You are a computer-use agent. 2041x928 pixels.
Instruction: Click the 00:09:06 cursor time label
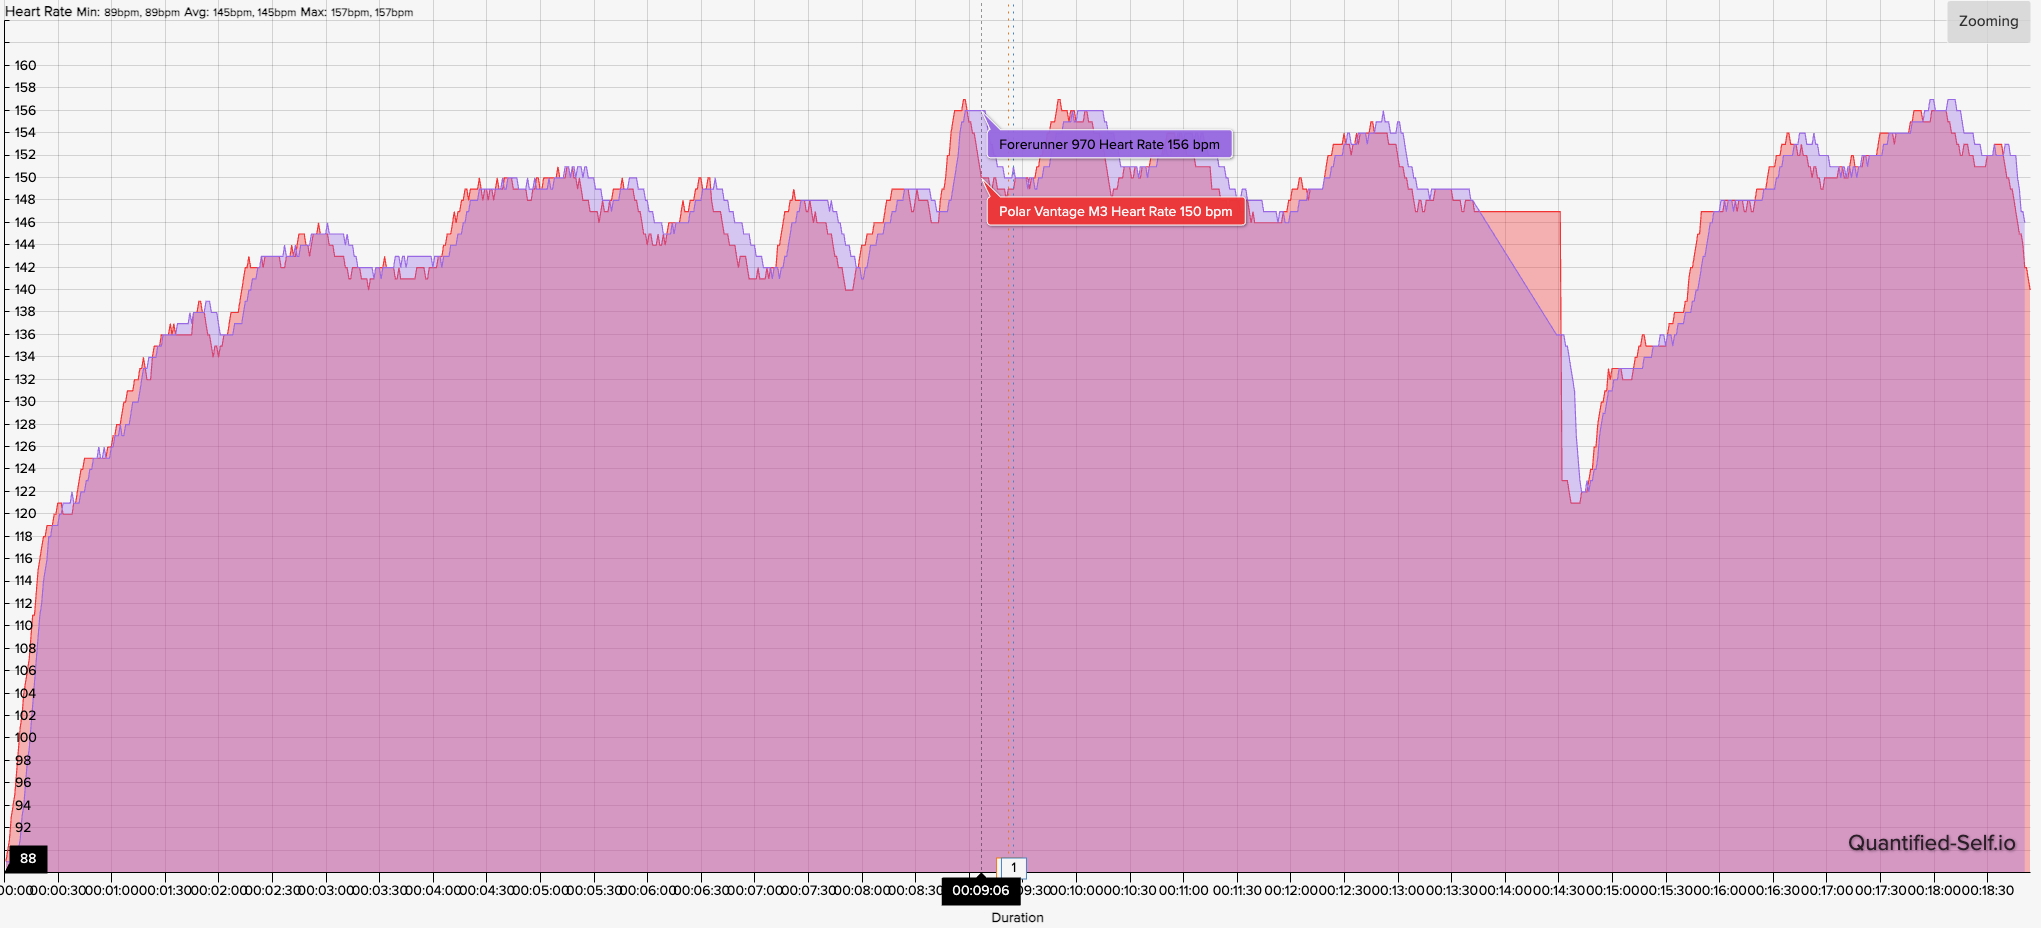click(980, 890)
